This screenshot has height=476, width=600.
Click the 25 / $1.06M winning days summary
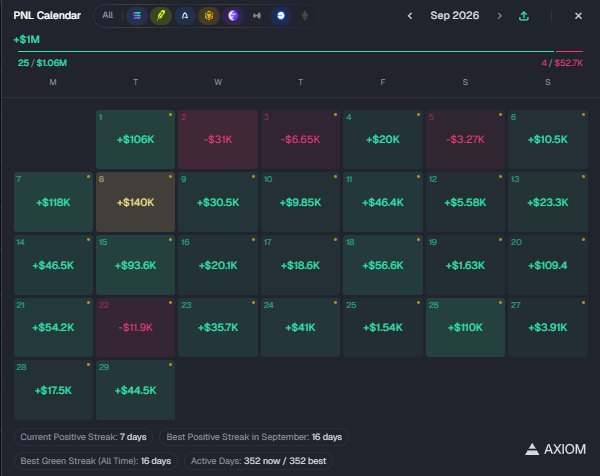(x=42, y=63)
